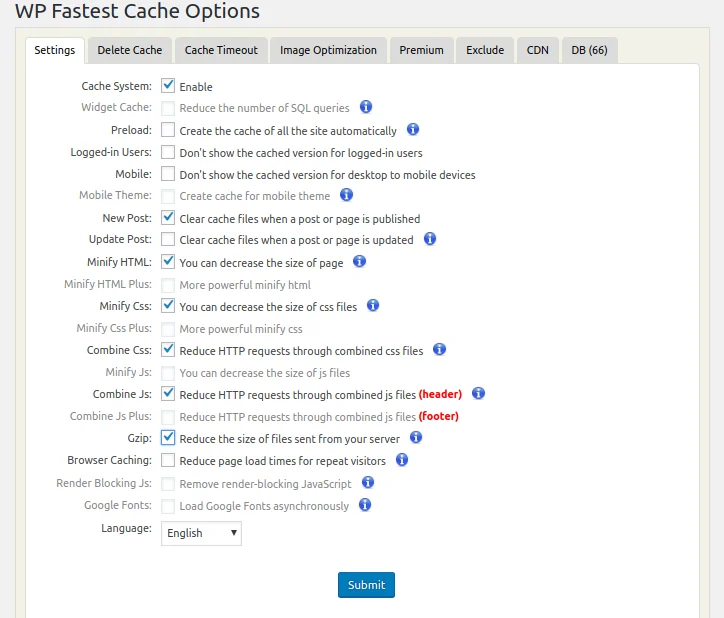Click 'You can decrease the size of page'

261,263
